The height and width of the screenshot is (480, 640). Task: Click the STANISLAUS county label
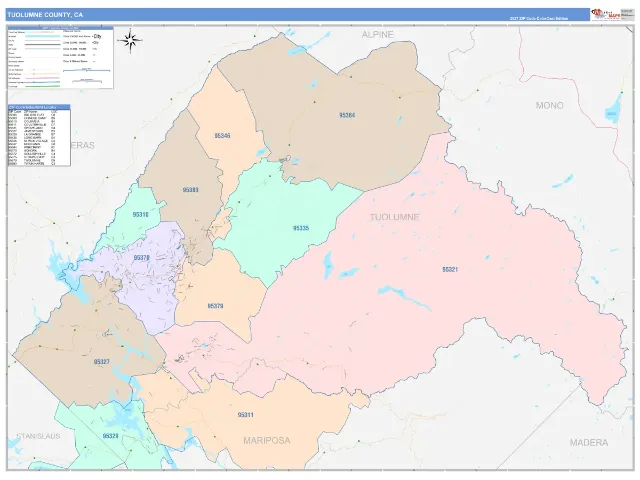[38, 436]
